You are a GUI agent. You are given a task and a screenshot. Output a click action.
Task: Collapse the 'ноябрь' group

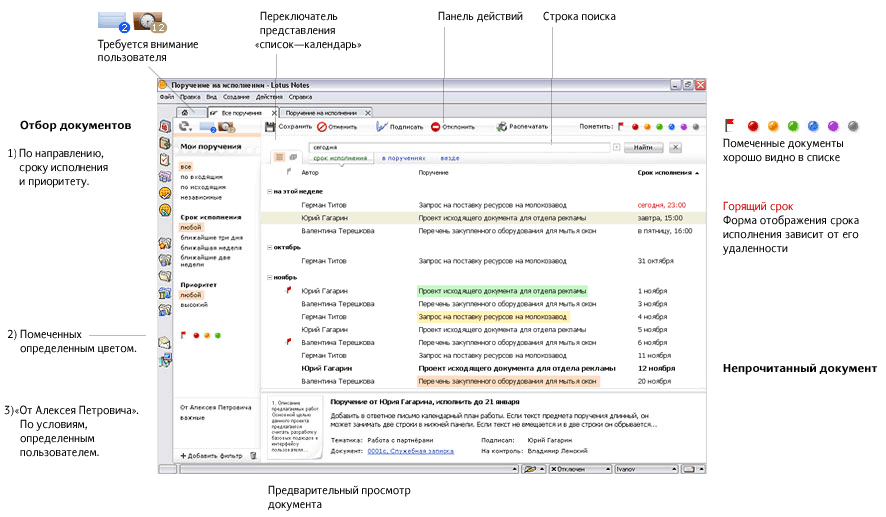[x=270, y=278]
